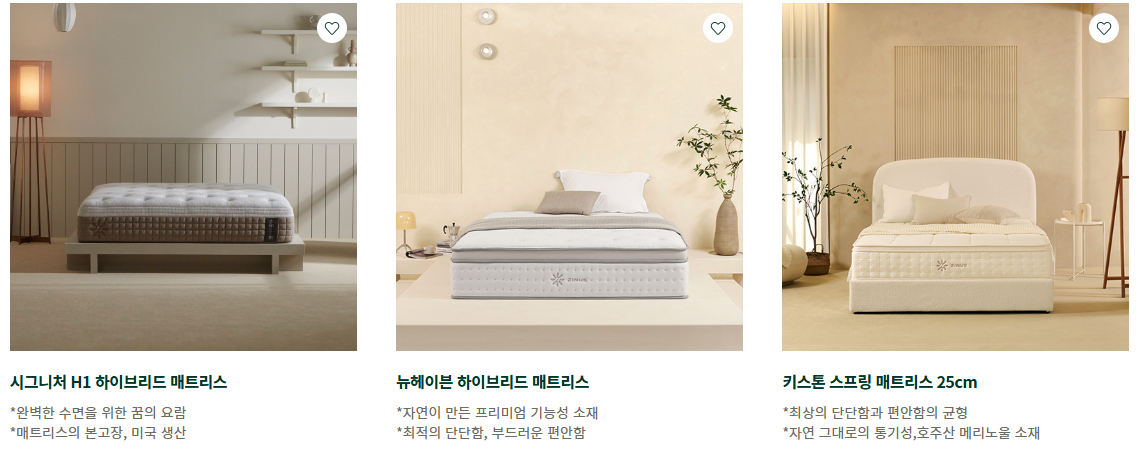This screenshot has width=1139, height=451.
Task: Click '자연이 만든 프리미엄 기능성 소재' description
Action: tap(497, 413)
